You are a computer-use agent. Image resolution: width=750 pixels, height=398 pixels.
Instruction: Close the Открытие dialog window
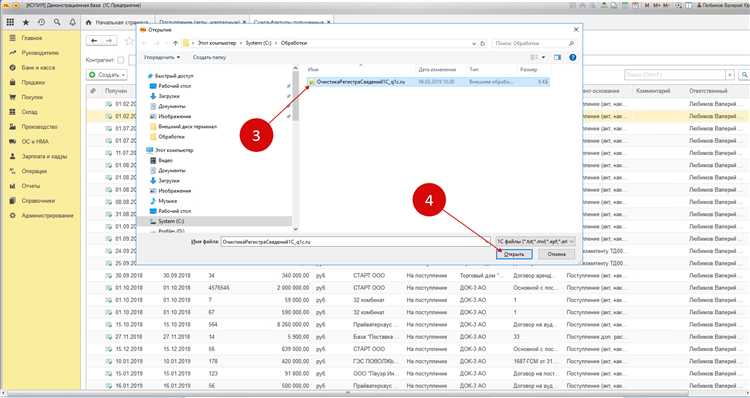(576, 30)
